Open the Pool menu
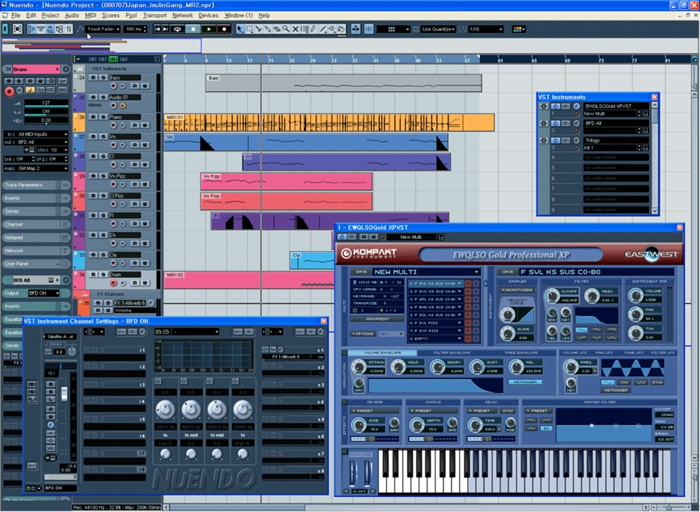The image size is (700, 512). [x=131, y=15]
